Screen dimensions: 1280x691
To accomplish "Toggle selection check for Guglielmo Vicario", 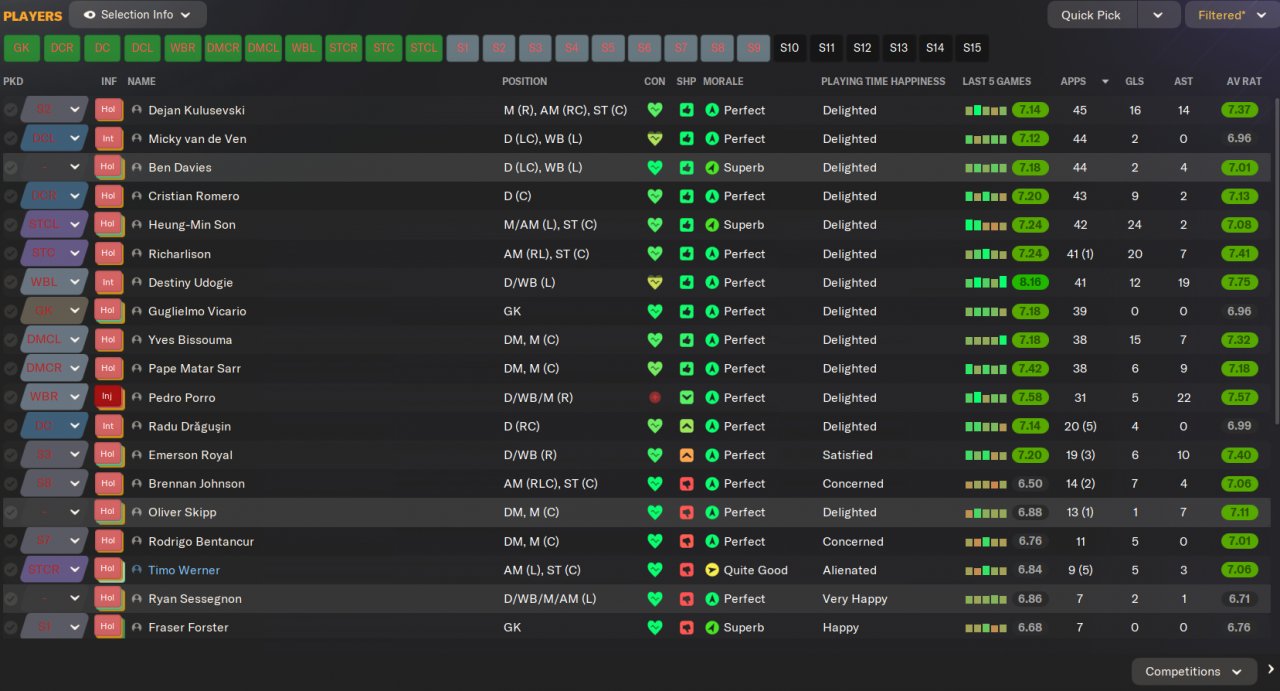I will click(11, 312).
